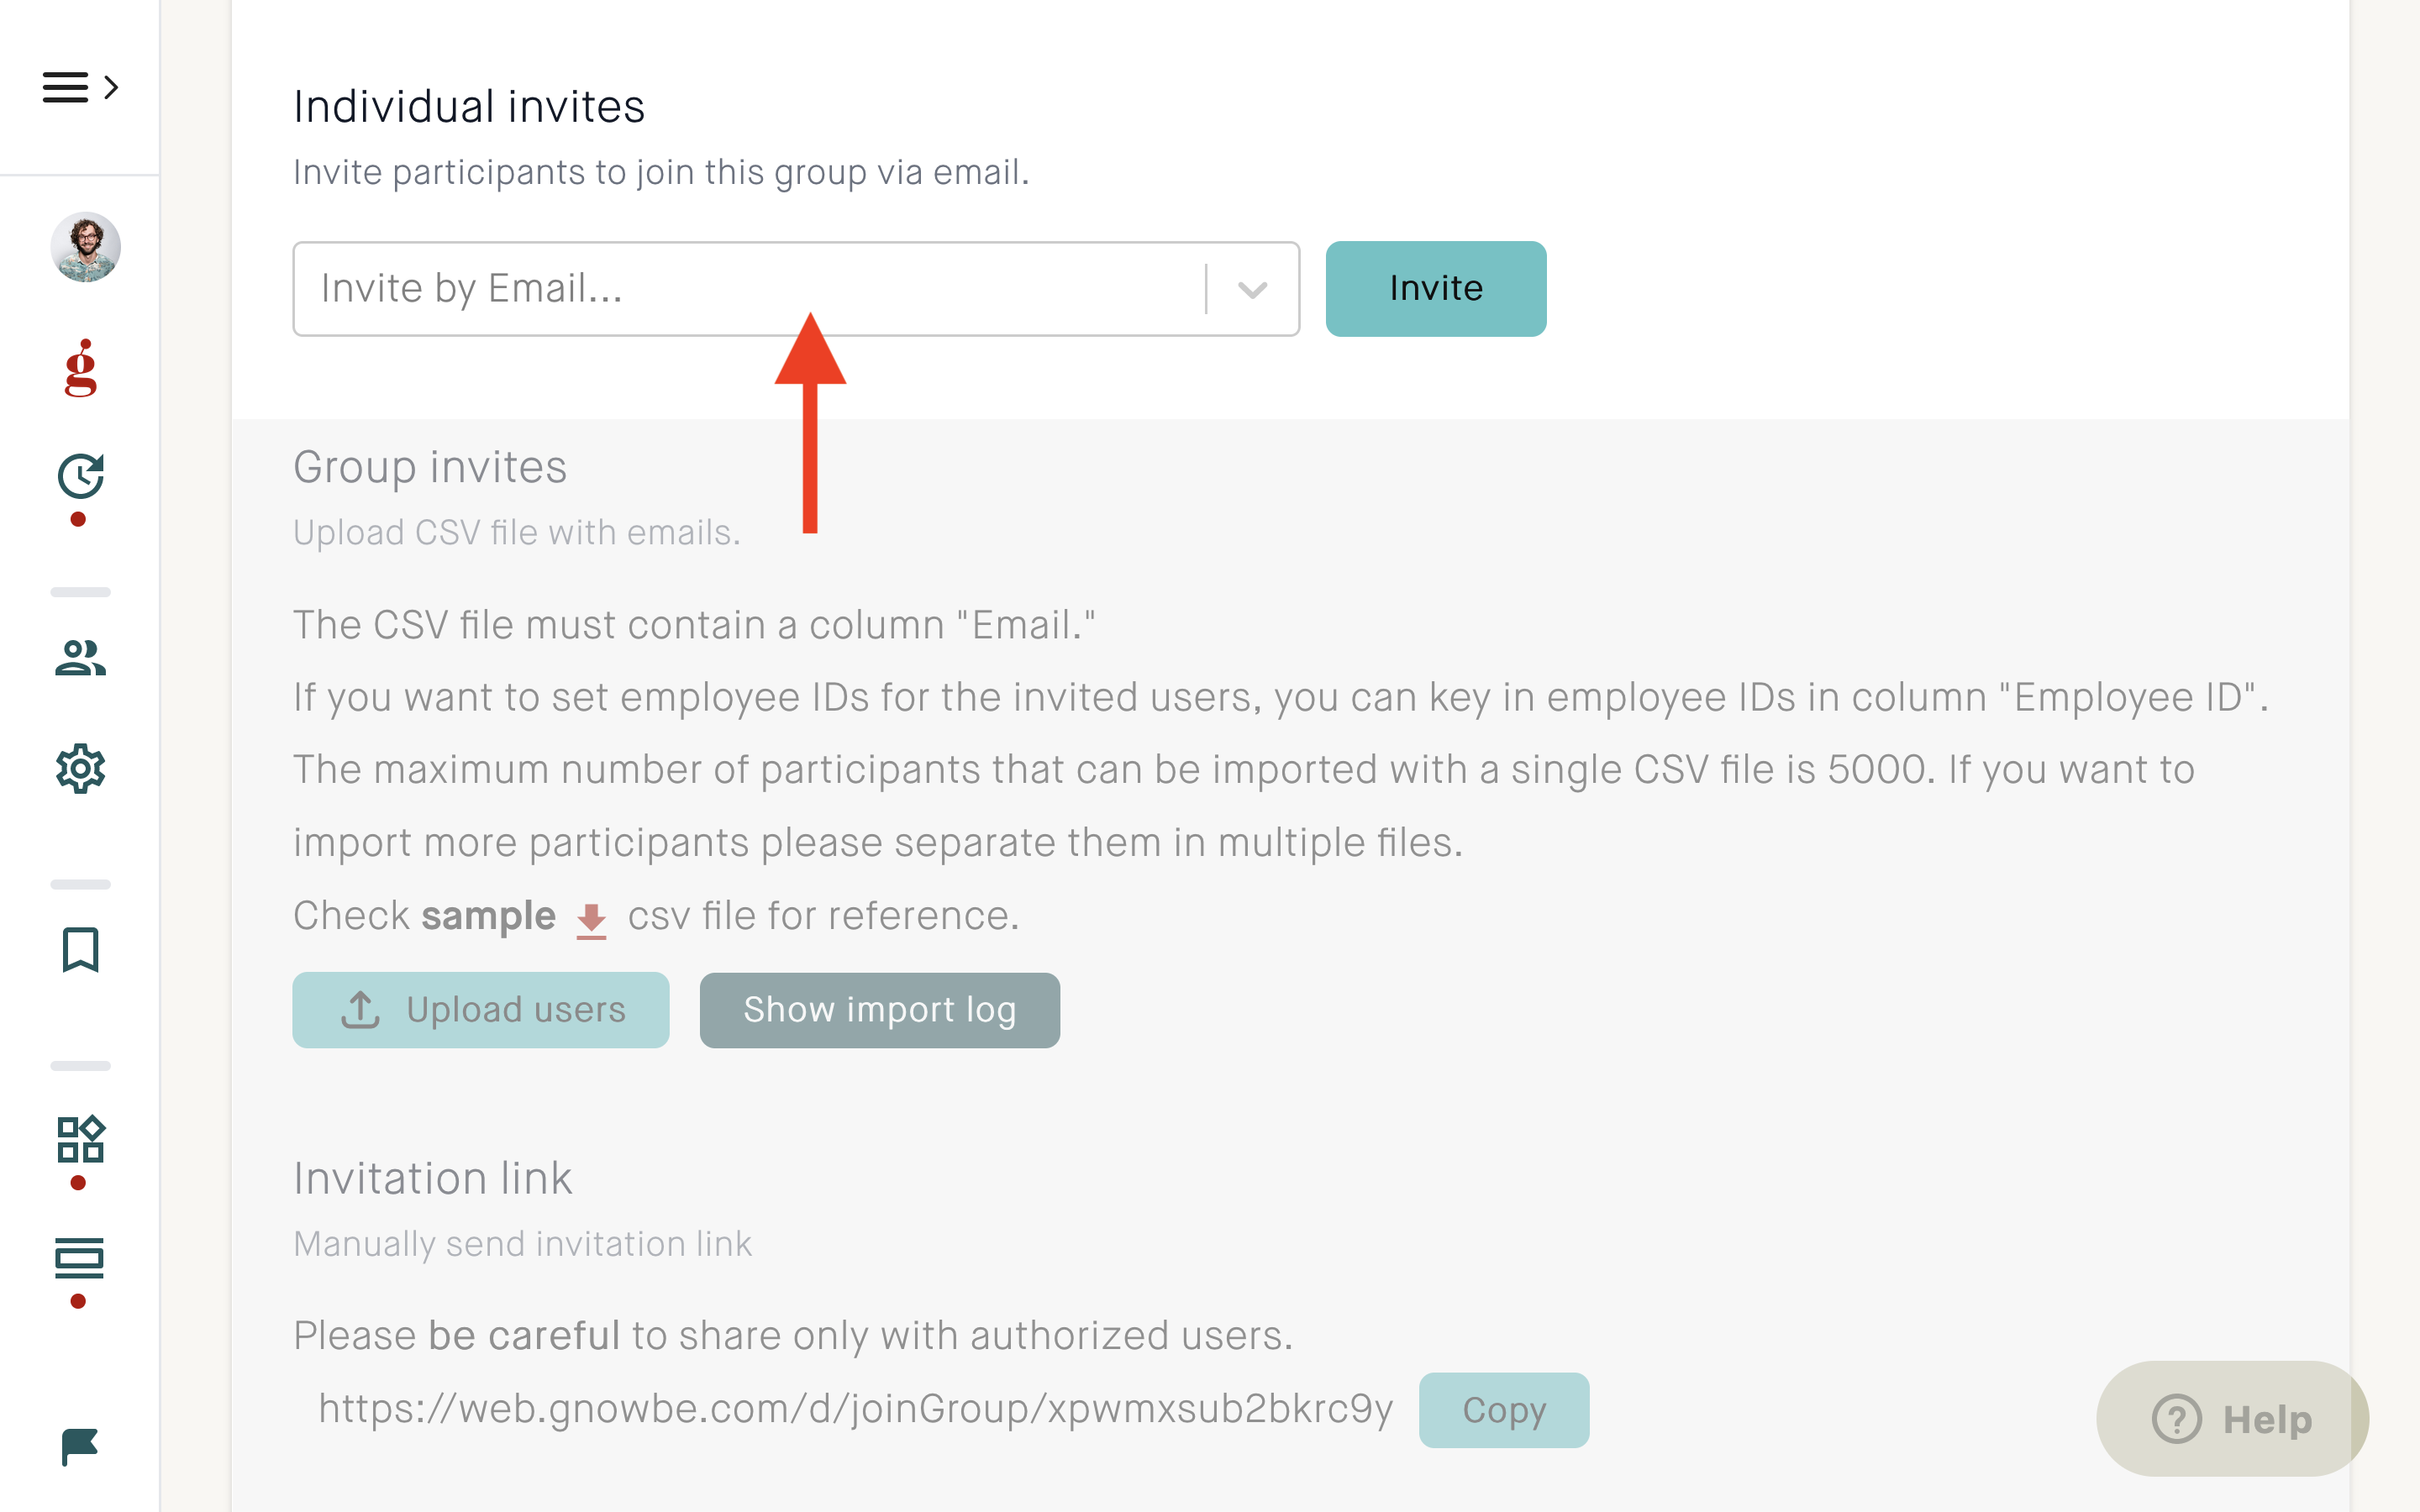Open the participants people icon

[x=81, y=658]
